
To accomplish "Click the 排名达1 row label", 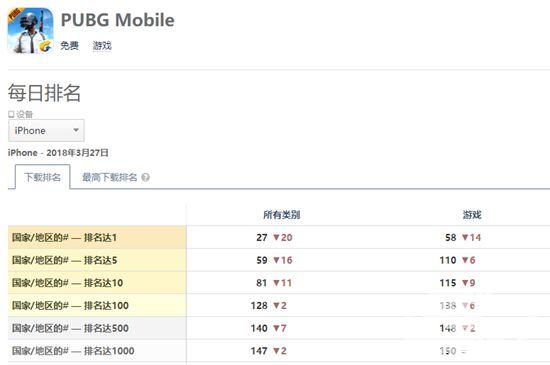I will click(x=64, y=237).
